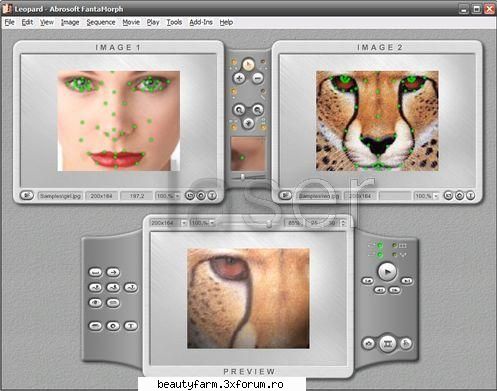Click the Image 1 filename field

(x=60, y=196)
